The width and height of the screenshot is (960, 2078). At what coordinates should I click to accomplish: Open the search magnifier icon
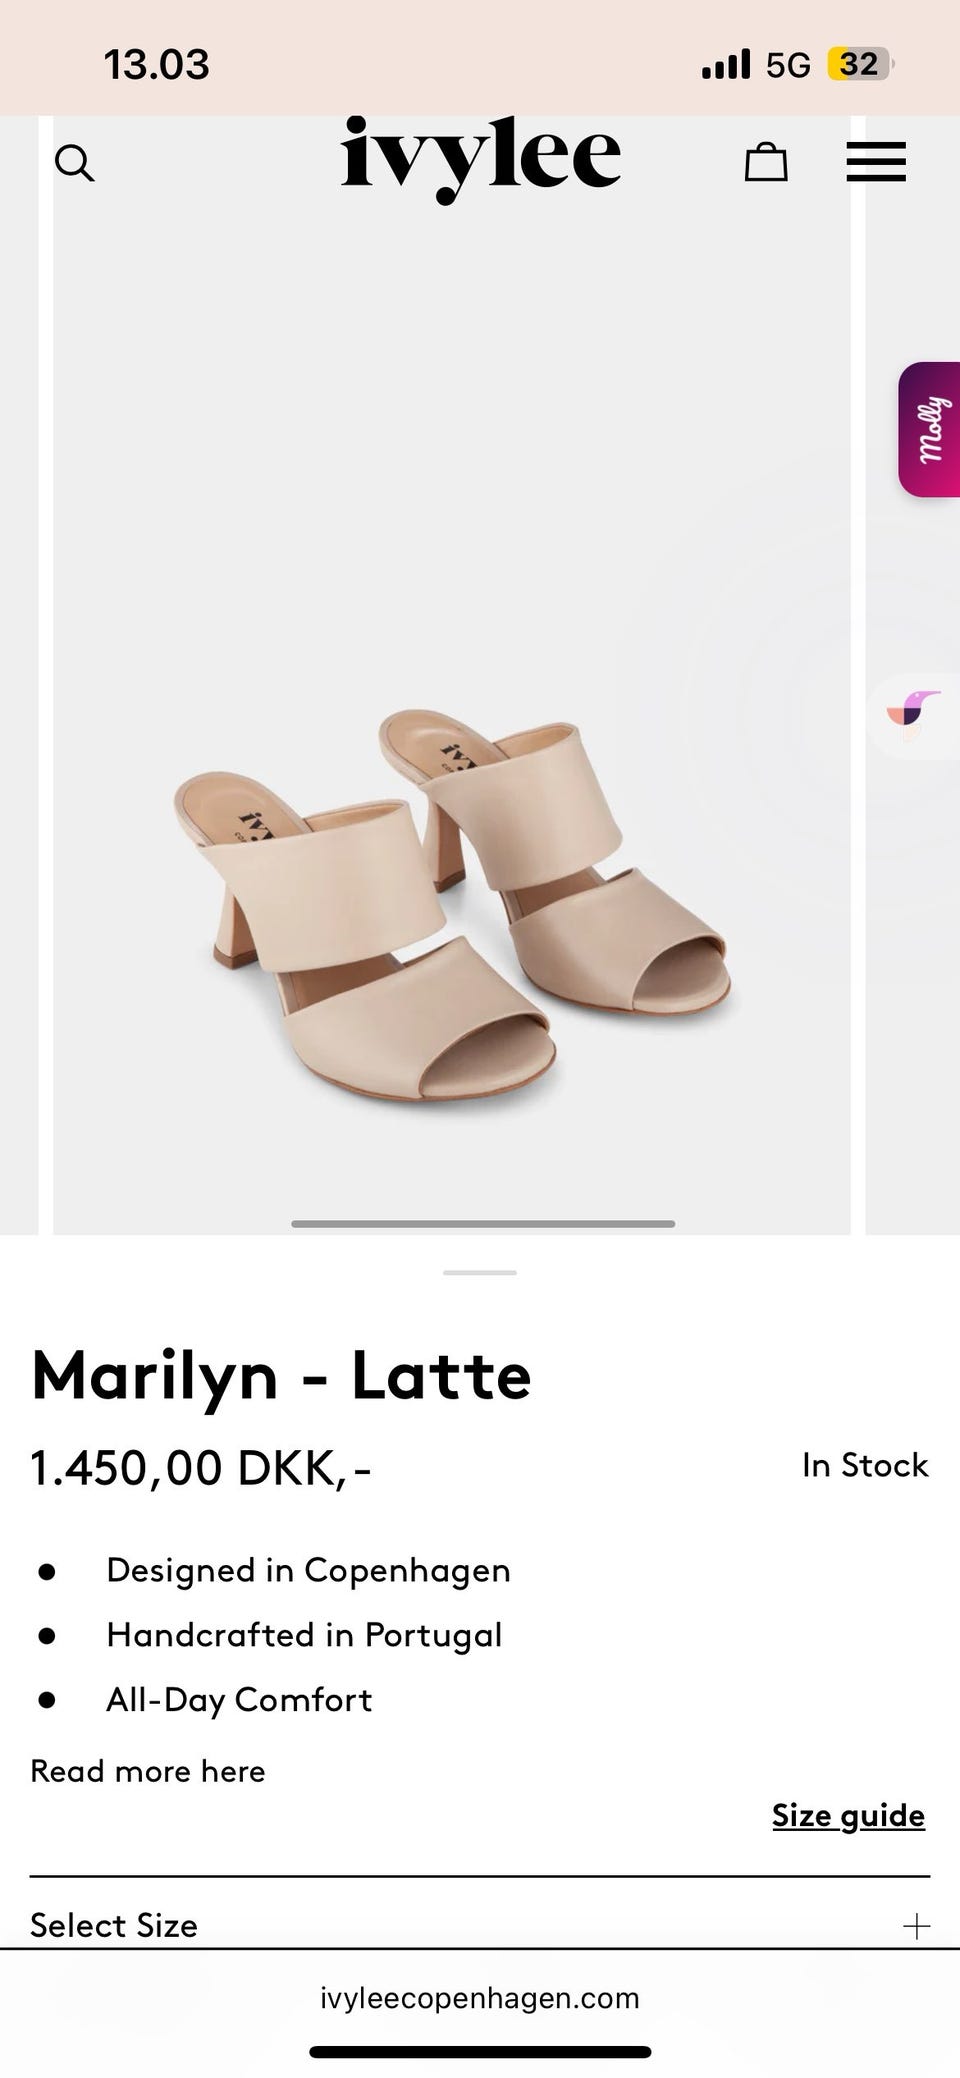tap(74, 162)
